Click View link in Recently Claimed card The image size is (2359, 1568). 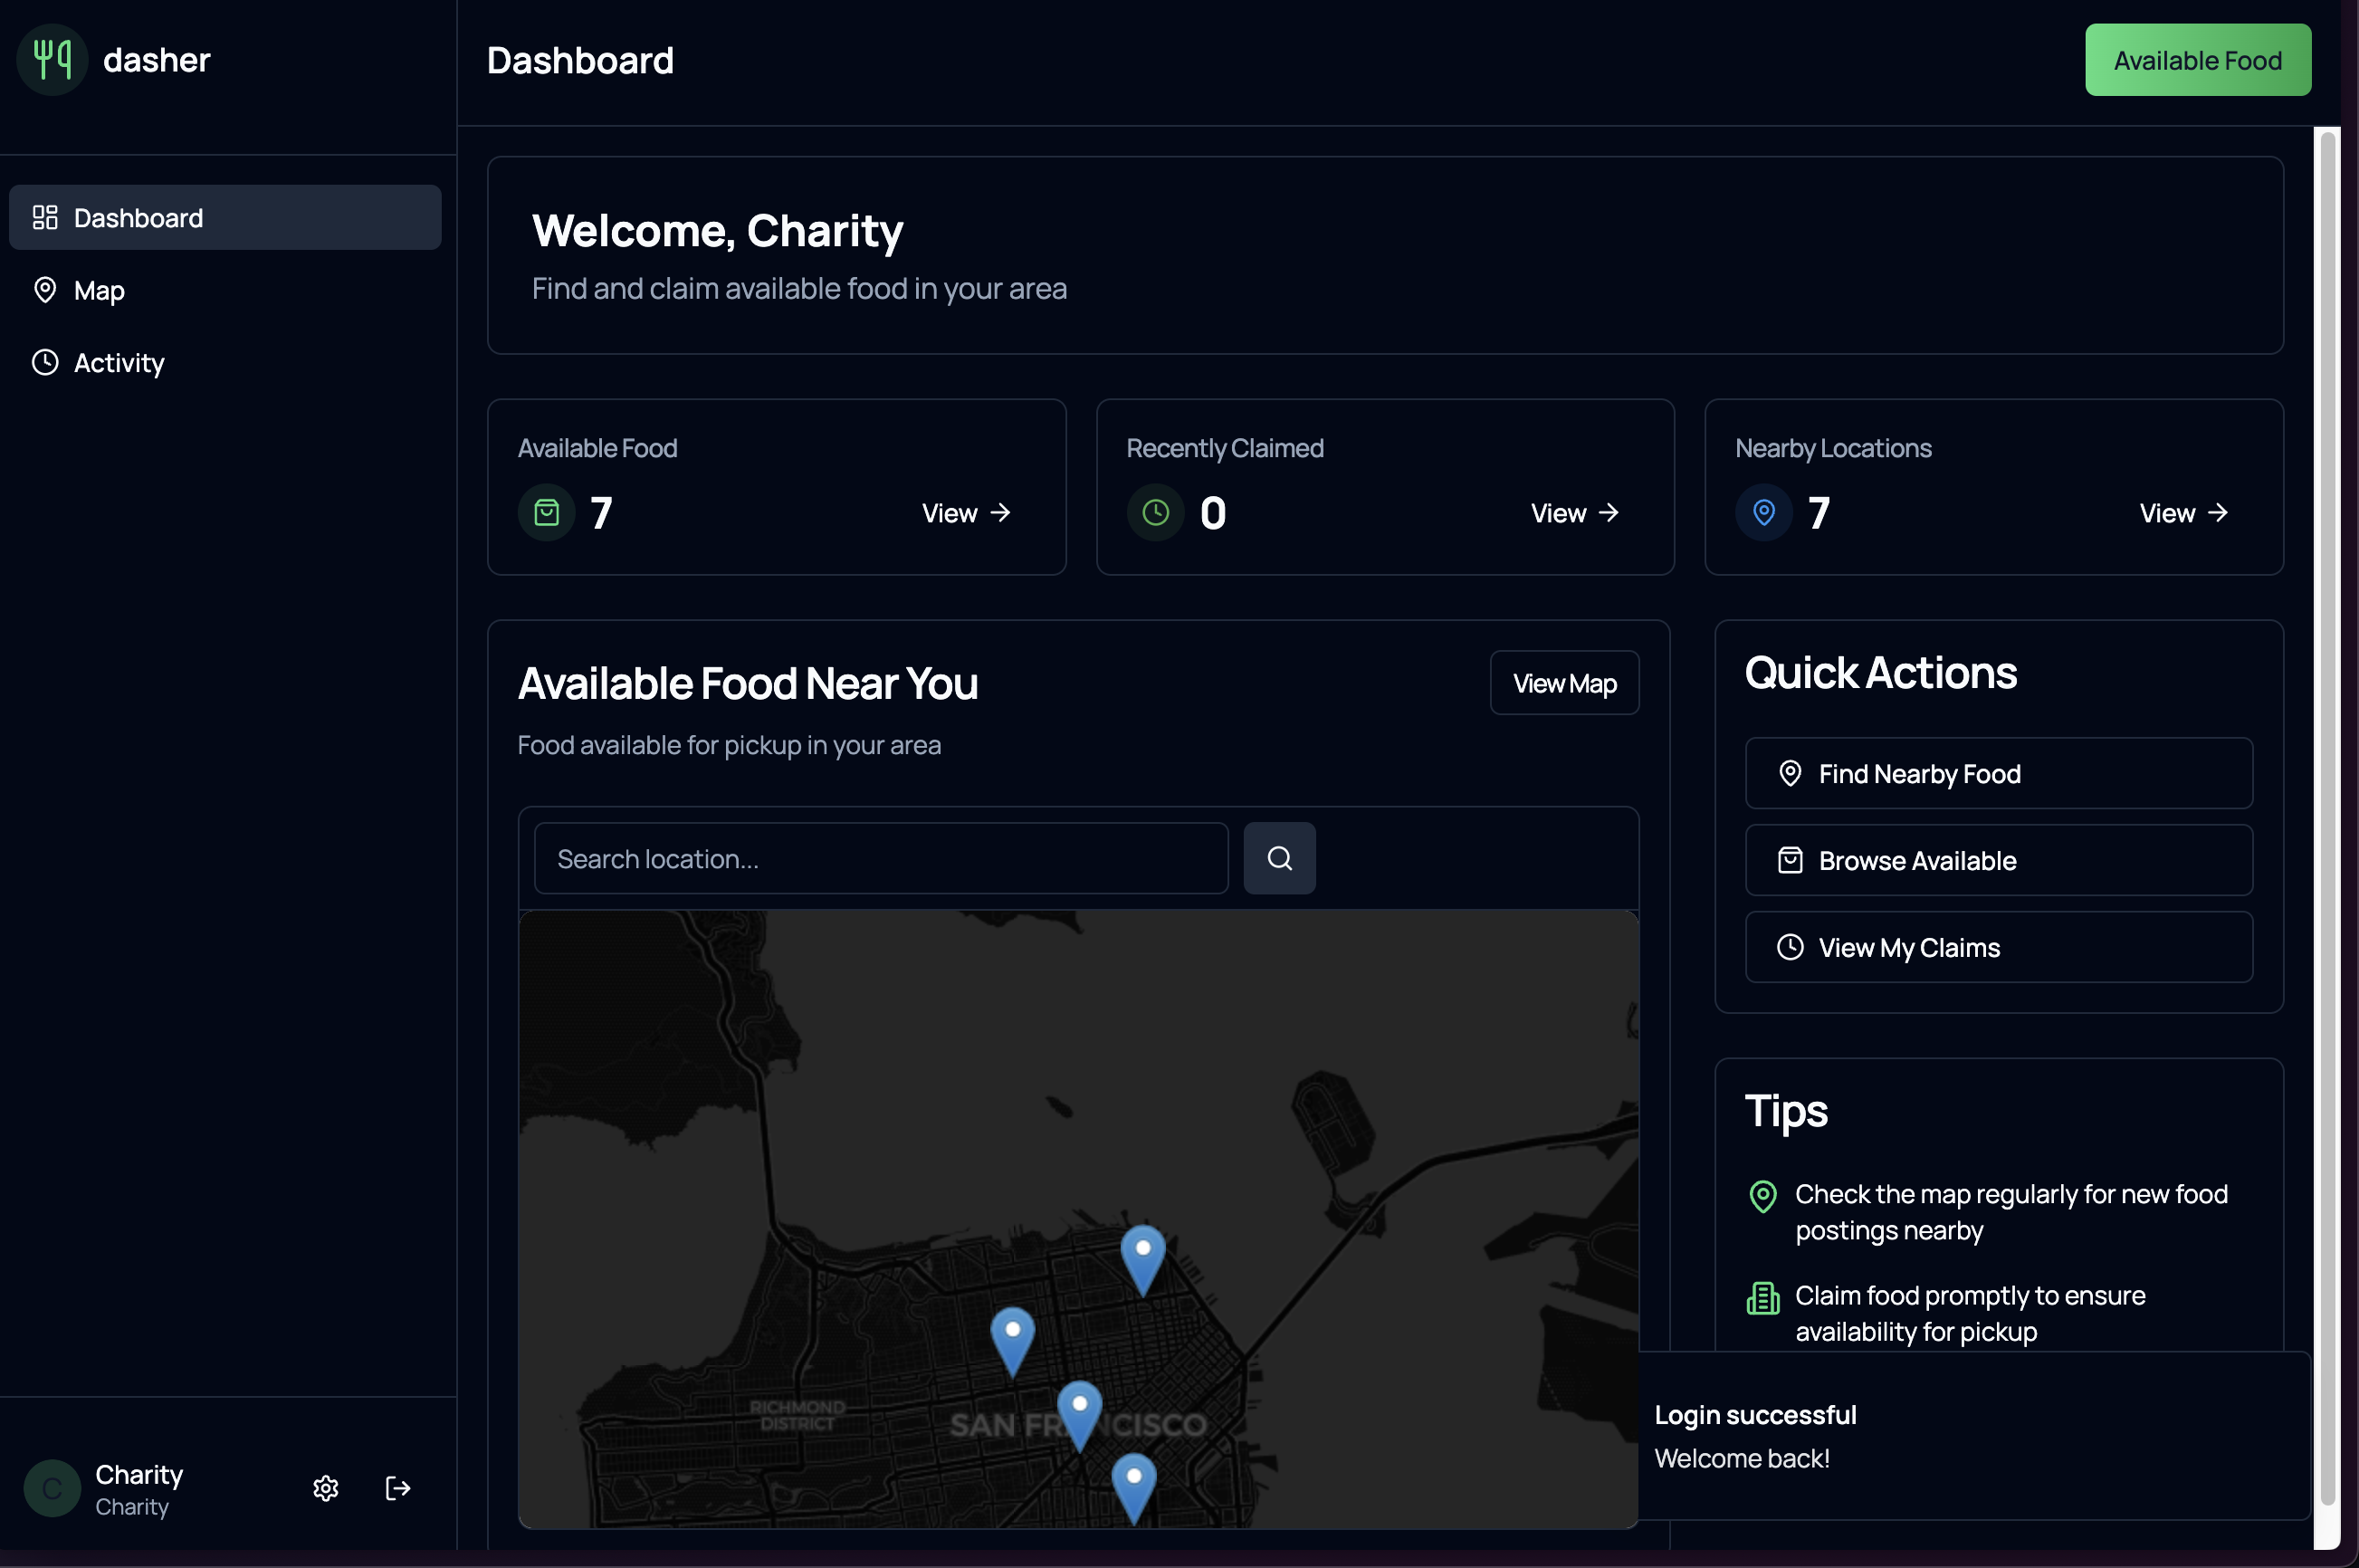(1574, 513)
